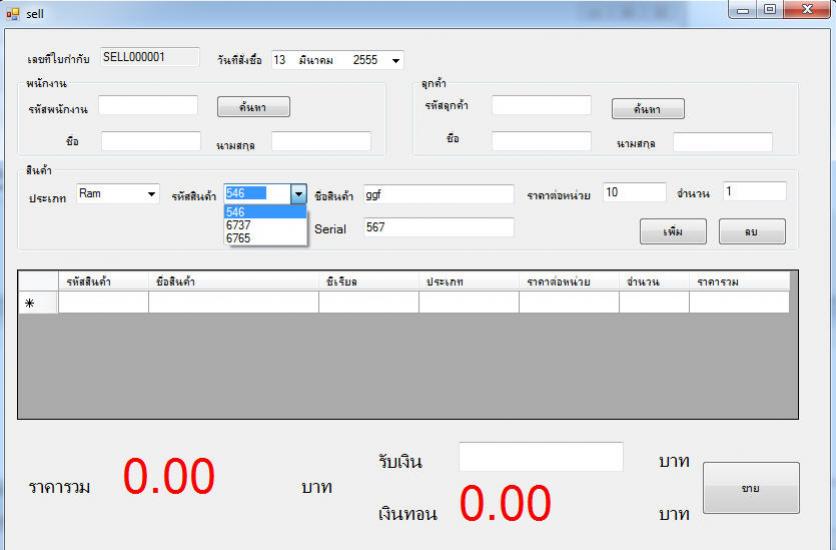Viewport: 836px width, 550px height.
Task: Click the employee code input field
Action: [148, 105]
